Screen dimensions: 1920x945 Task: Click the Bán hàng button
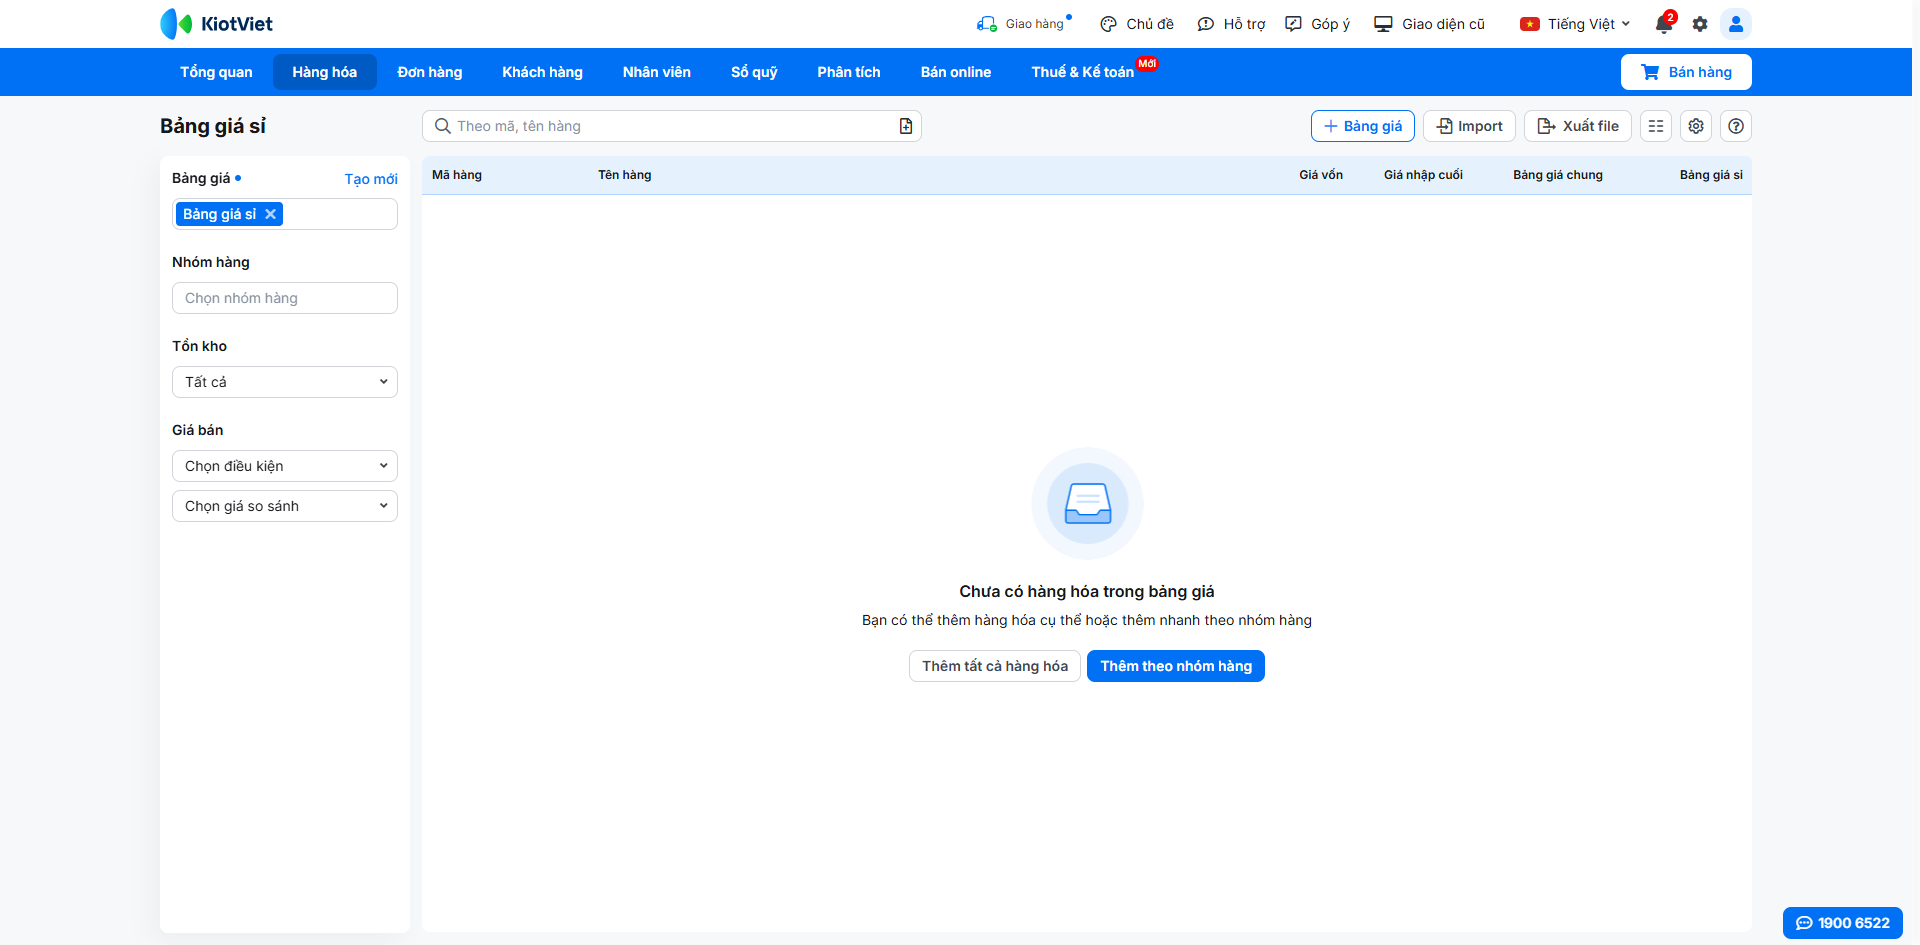(x=1686, y=72)
